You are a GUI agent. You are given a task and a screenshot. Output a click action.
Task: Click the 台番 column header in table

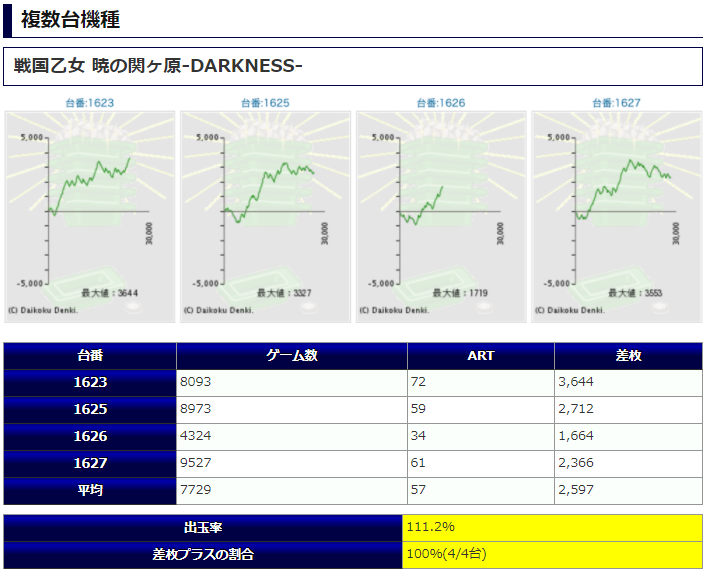90,356
